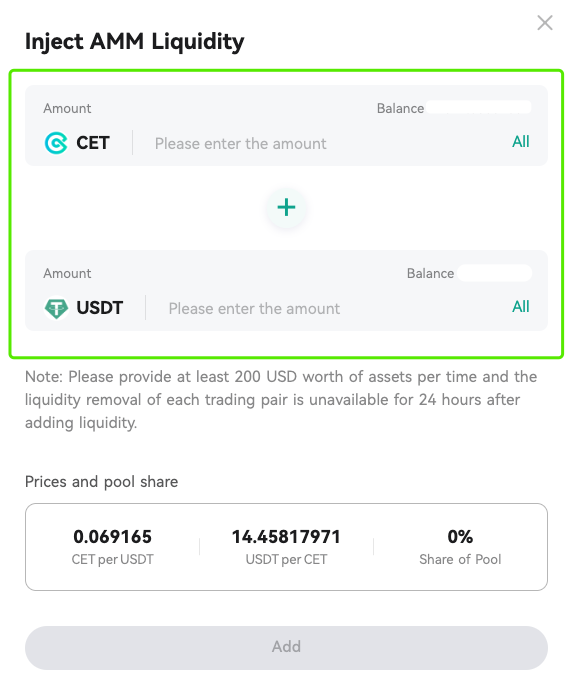This screenshot has height=696, width=571.
Task: Click the Amount label above CET
Action: 67,108
